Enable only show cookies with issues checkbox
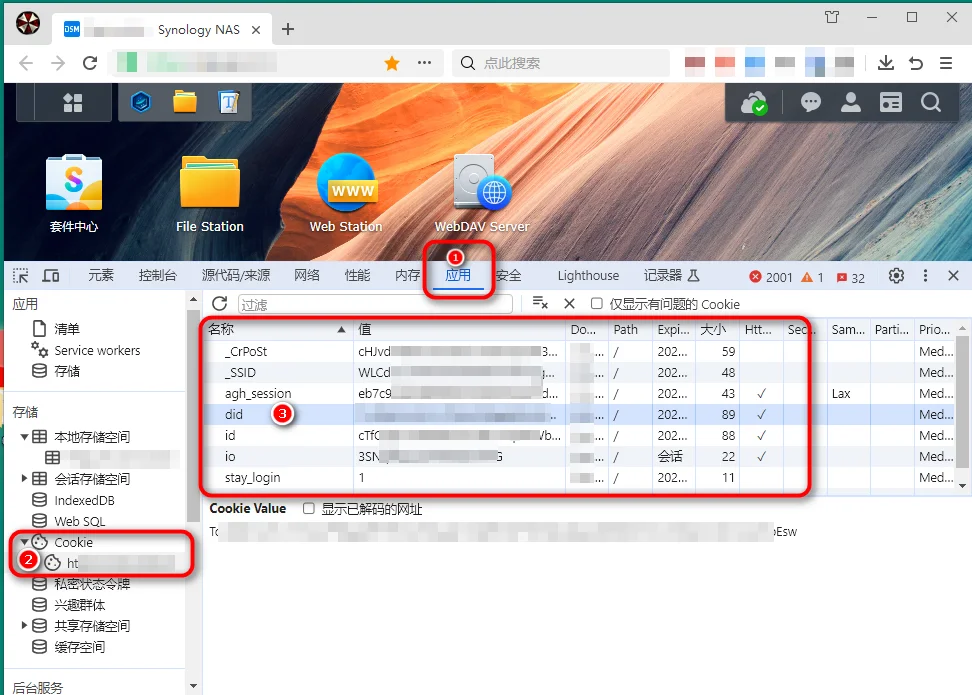972x695 pixels. pyautogui.click(x=596, y=304)
